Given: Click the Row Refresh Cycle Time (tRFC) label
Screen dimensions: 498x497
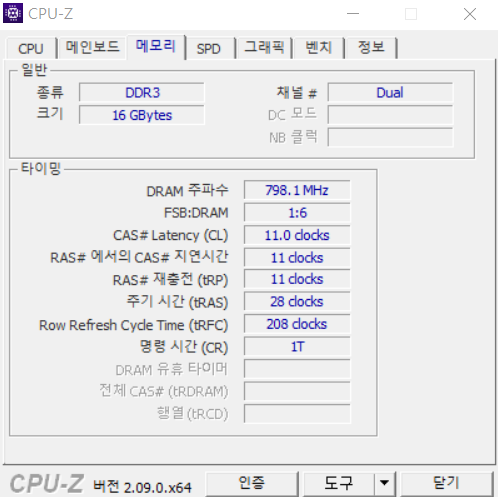Looking at the screenshot, I should pos(133,325).
